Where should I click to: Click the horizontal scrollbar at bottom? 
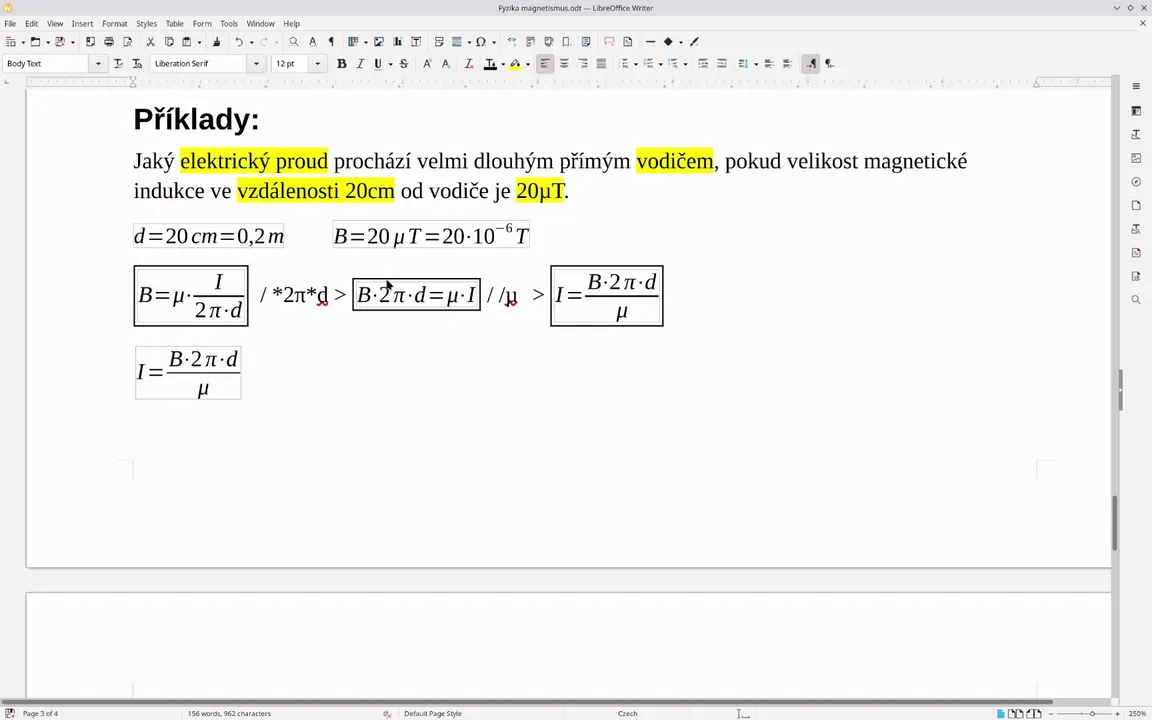coord(526,702)
